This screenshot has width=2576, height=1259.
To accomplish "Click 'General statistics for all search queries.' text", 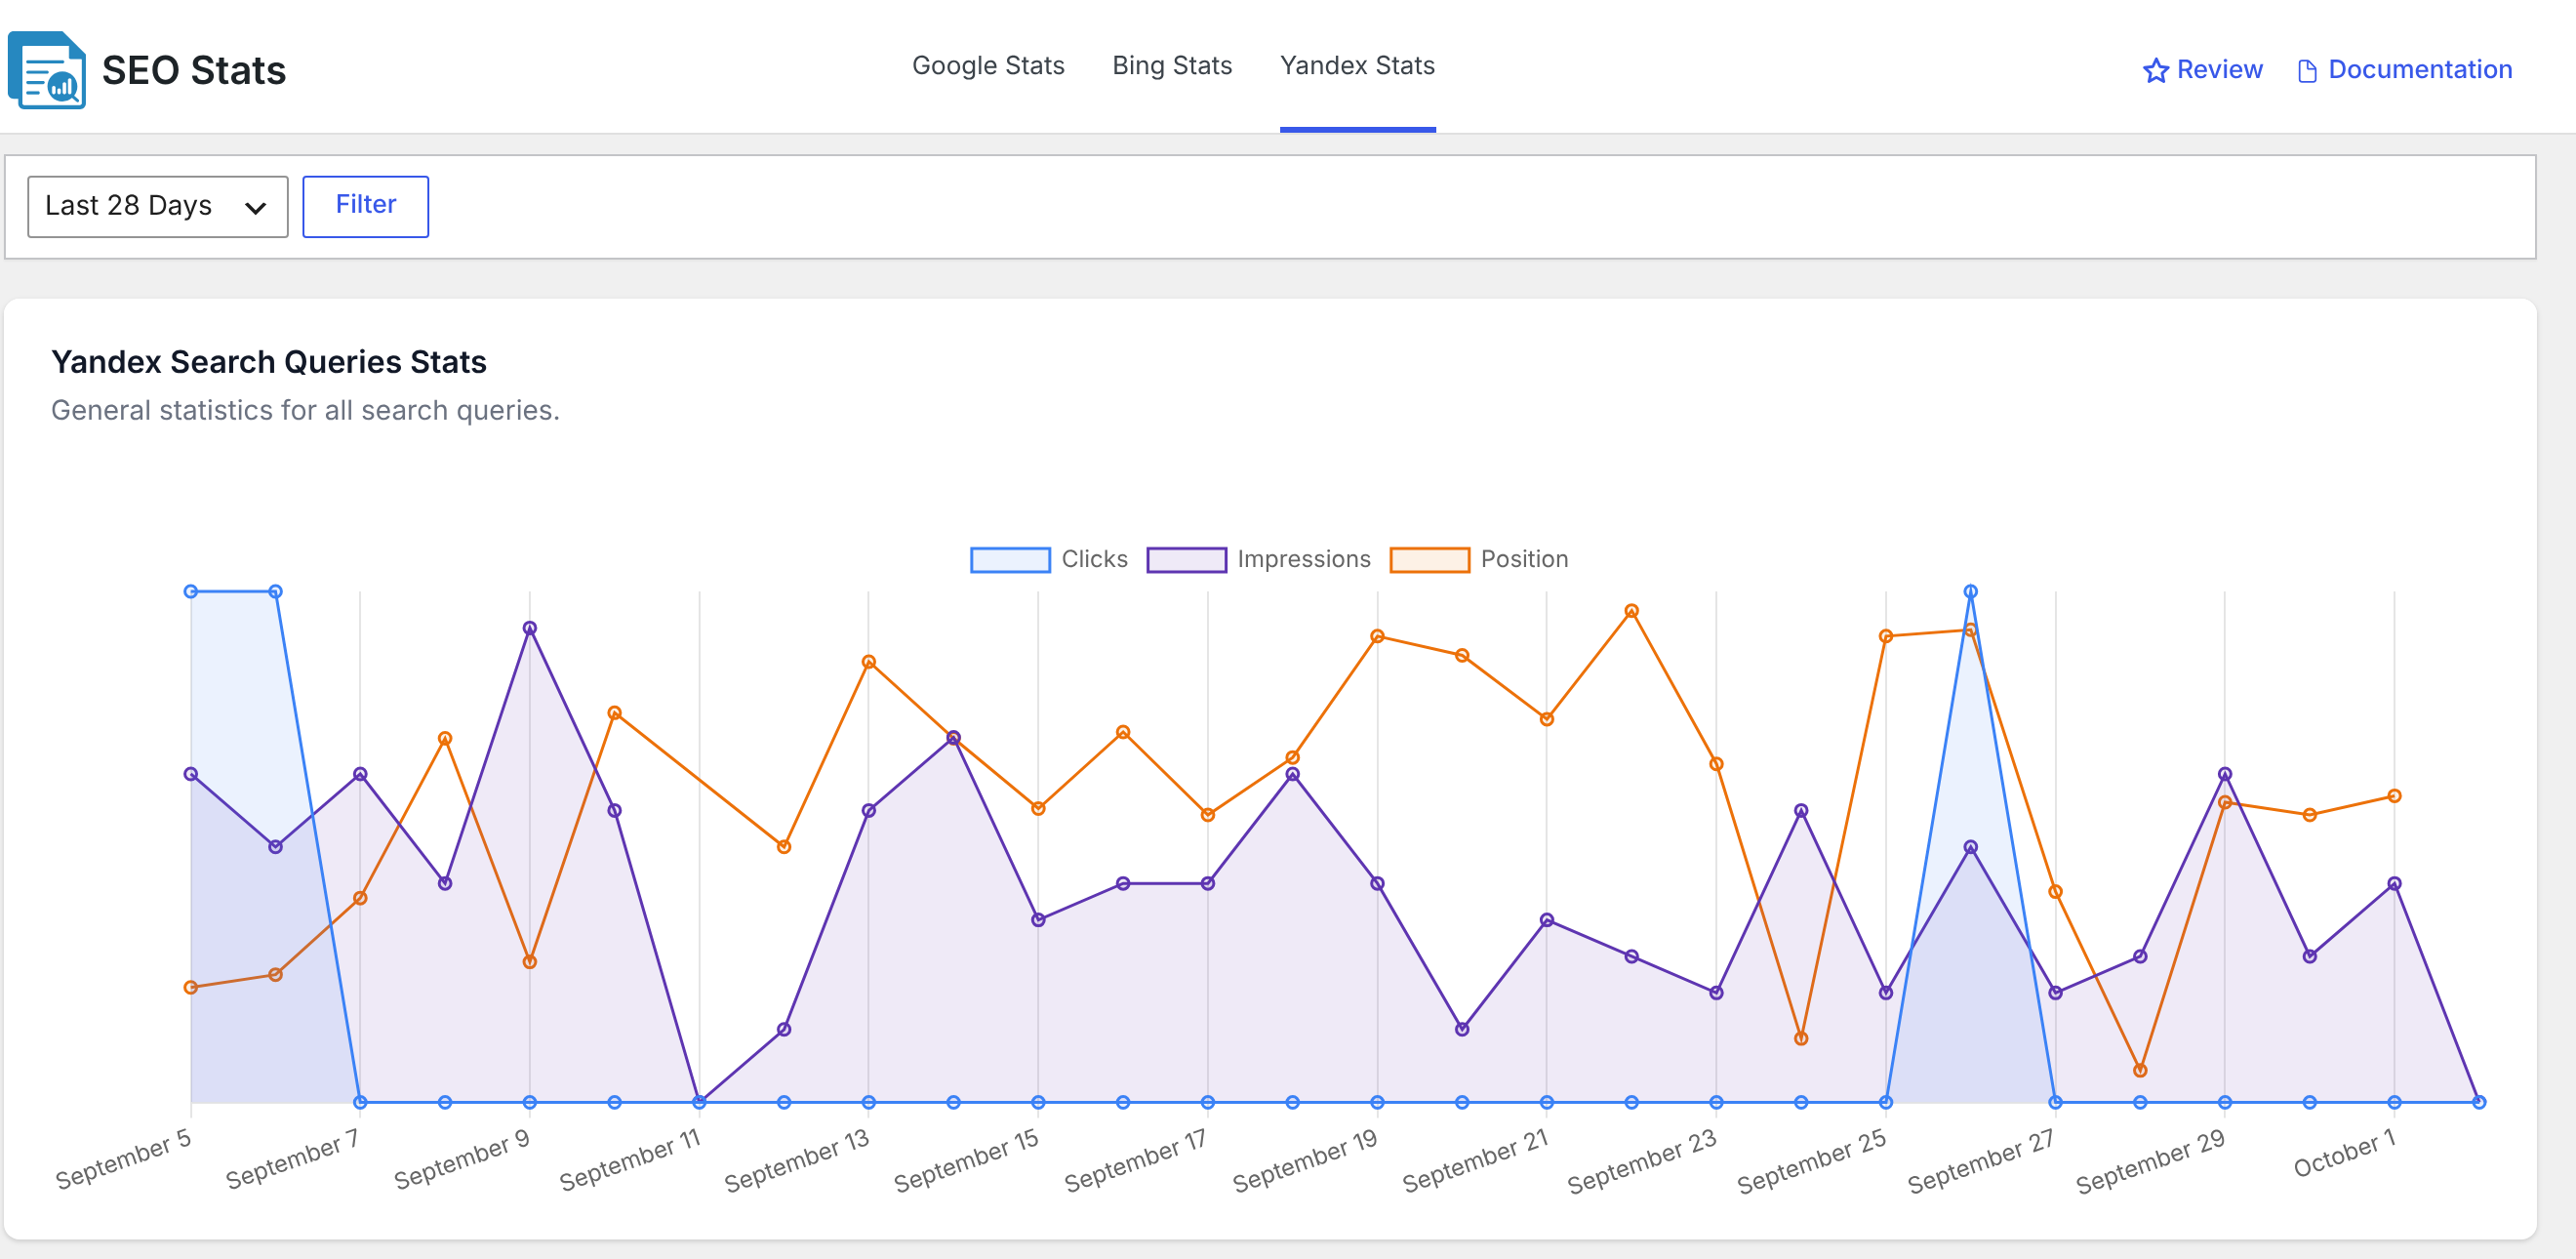I will [x=305, y=410].
